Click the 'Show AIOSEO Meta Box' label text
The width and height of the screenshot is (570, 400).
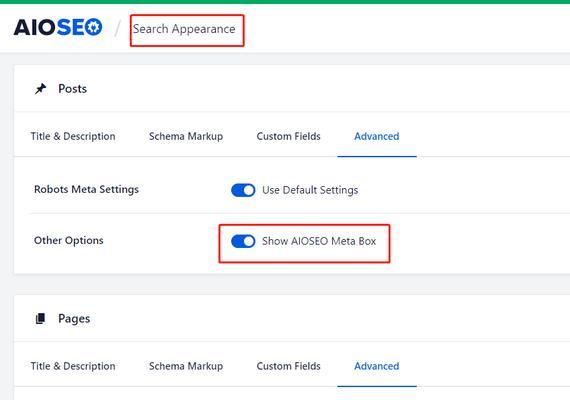point(319,241)
